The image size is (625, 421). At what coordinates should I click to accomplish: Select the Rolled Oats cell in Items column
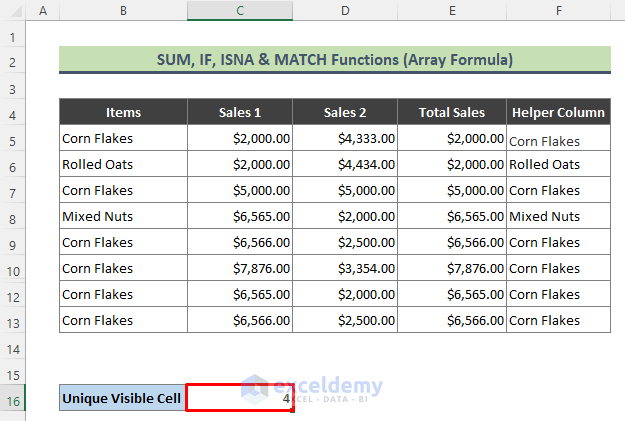coord(123,164)
